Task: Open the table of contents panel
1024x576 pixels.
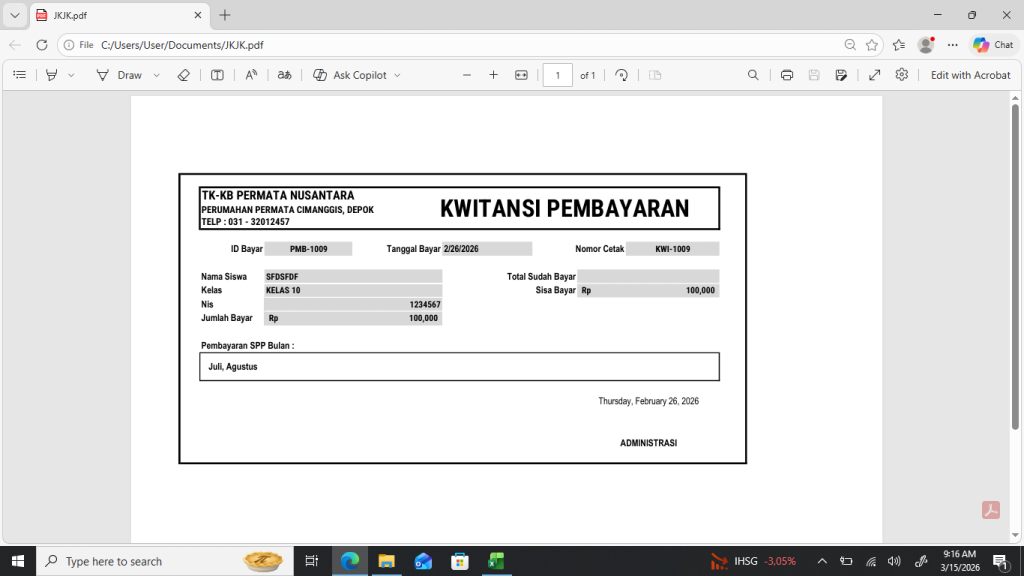Action: tap(19, 75)
